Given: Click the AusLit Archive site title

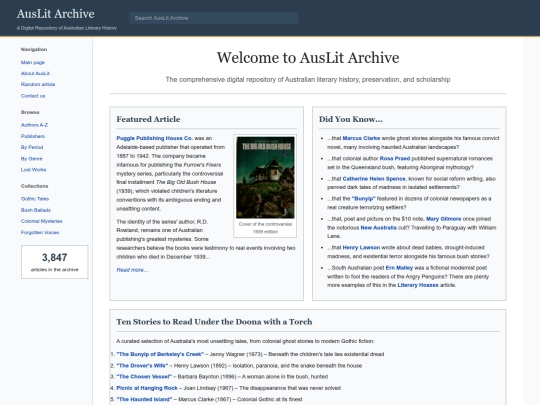Looking at the screenshot, I should pos(55,14).
